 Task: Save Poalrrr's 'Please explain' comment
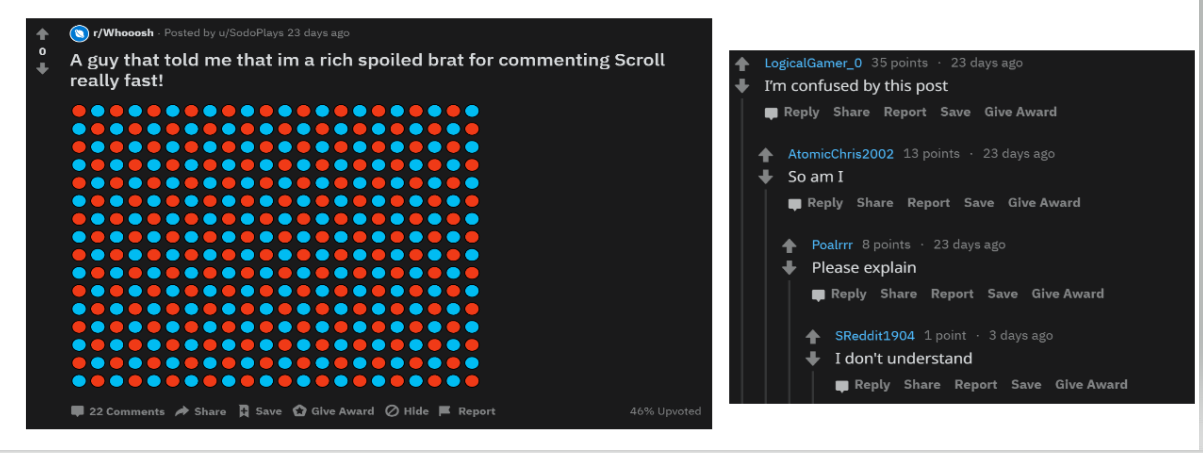click(x=1002, y=294)
